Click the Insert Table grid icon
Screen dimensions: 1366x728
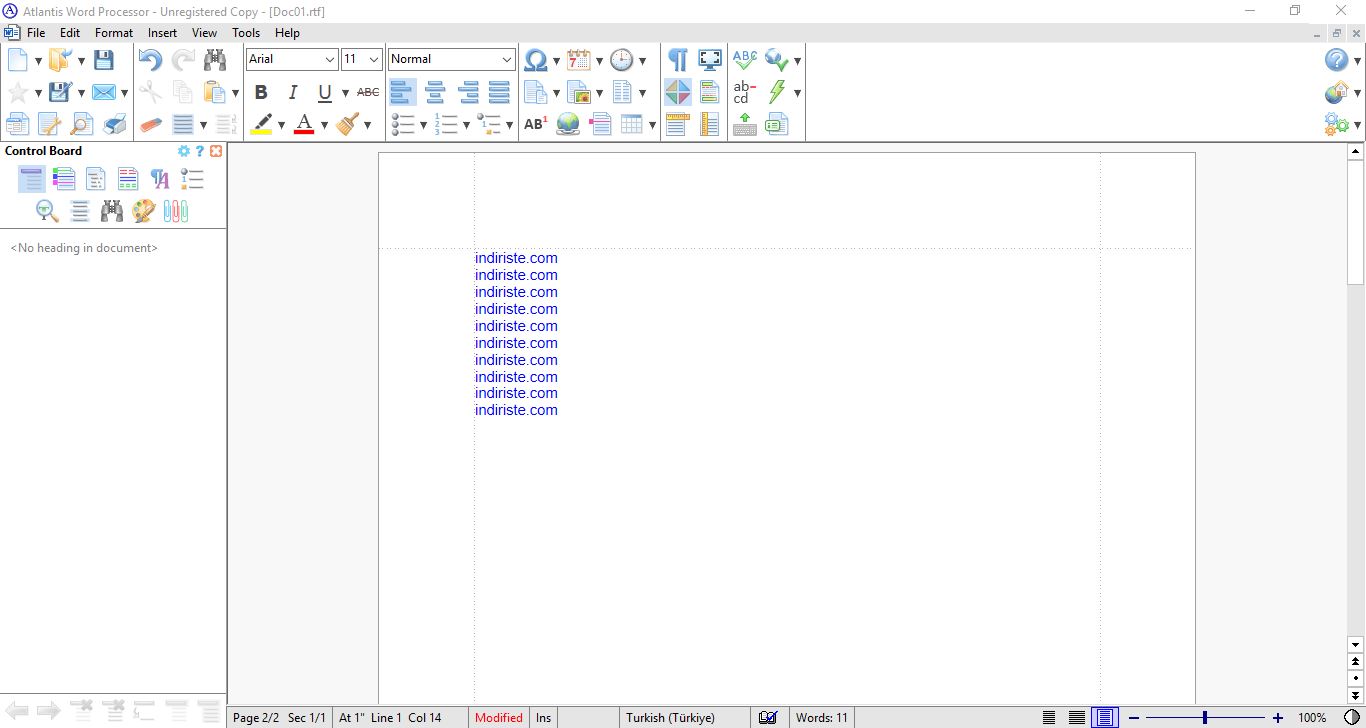coord(631,124)
